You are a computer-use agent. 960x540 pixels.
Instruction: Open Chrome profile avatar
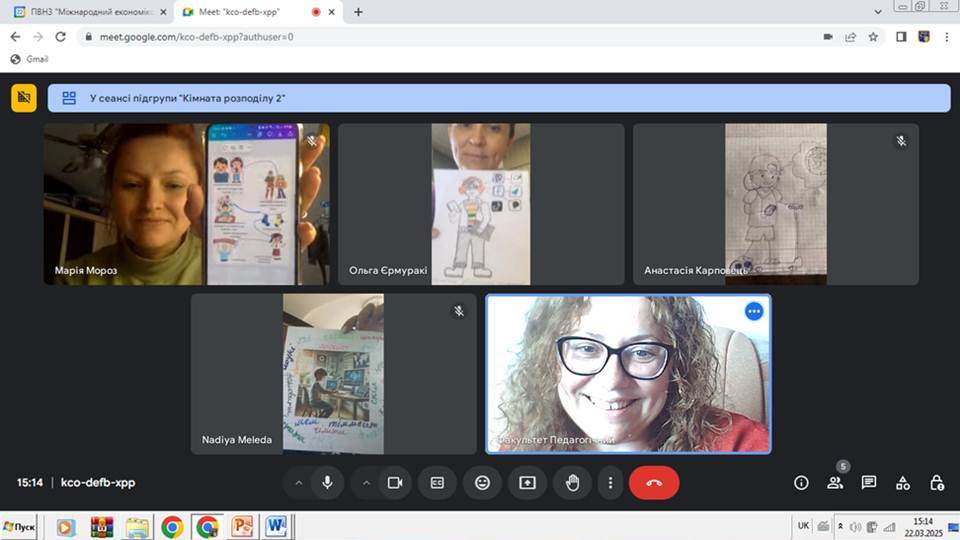tap(924, 37)
